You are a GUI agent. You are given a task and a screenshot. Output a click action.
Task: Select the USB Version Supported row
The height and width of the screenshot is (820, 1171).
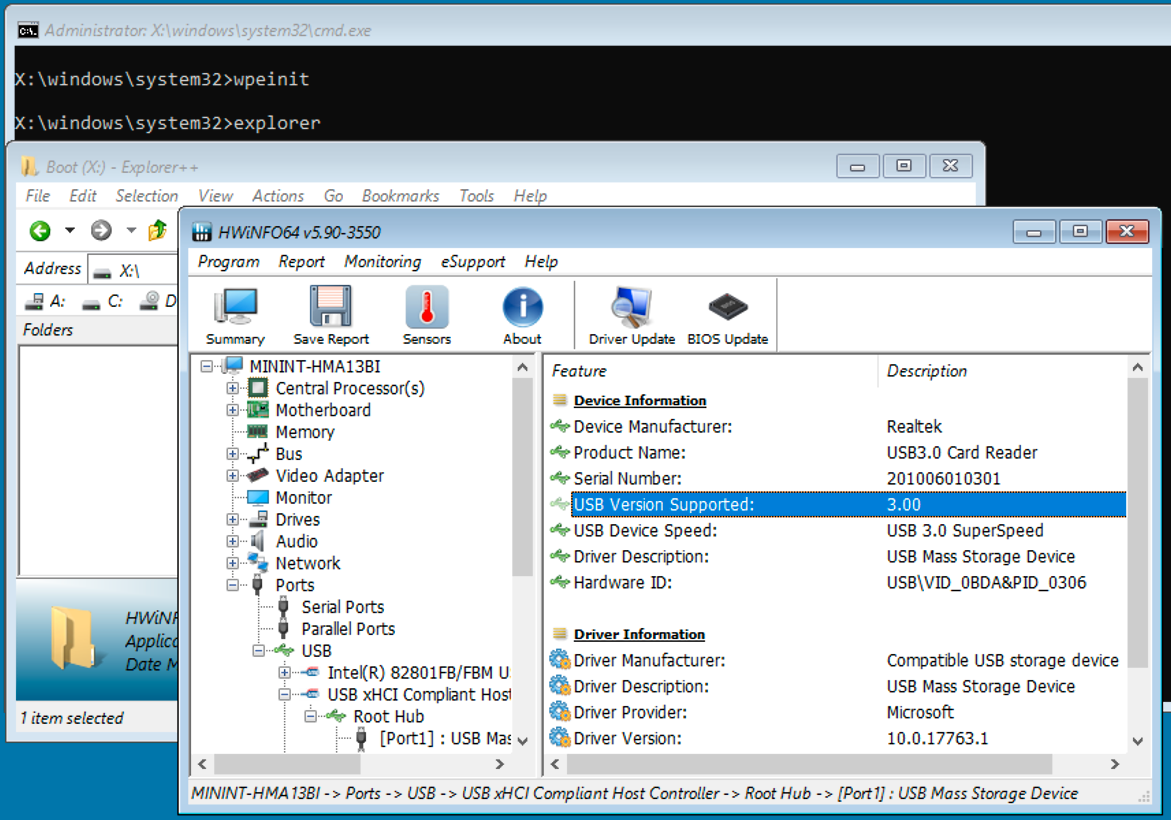click(x=837, y=505)
